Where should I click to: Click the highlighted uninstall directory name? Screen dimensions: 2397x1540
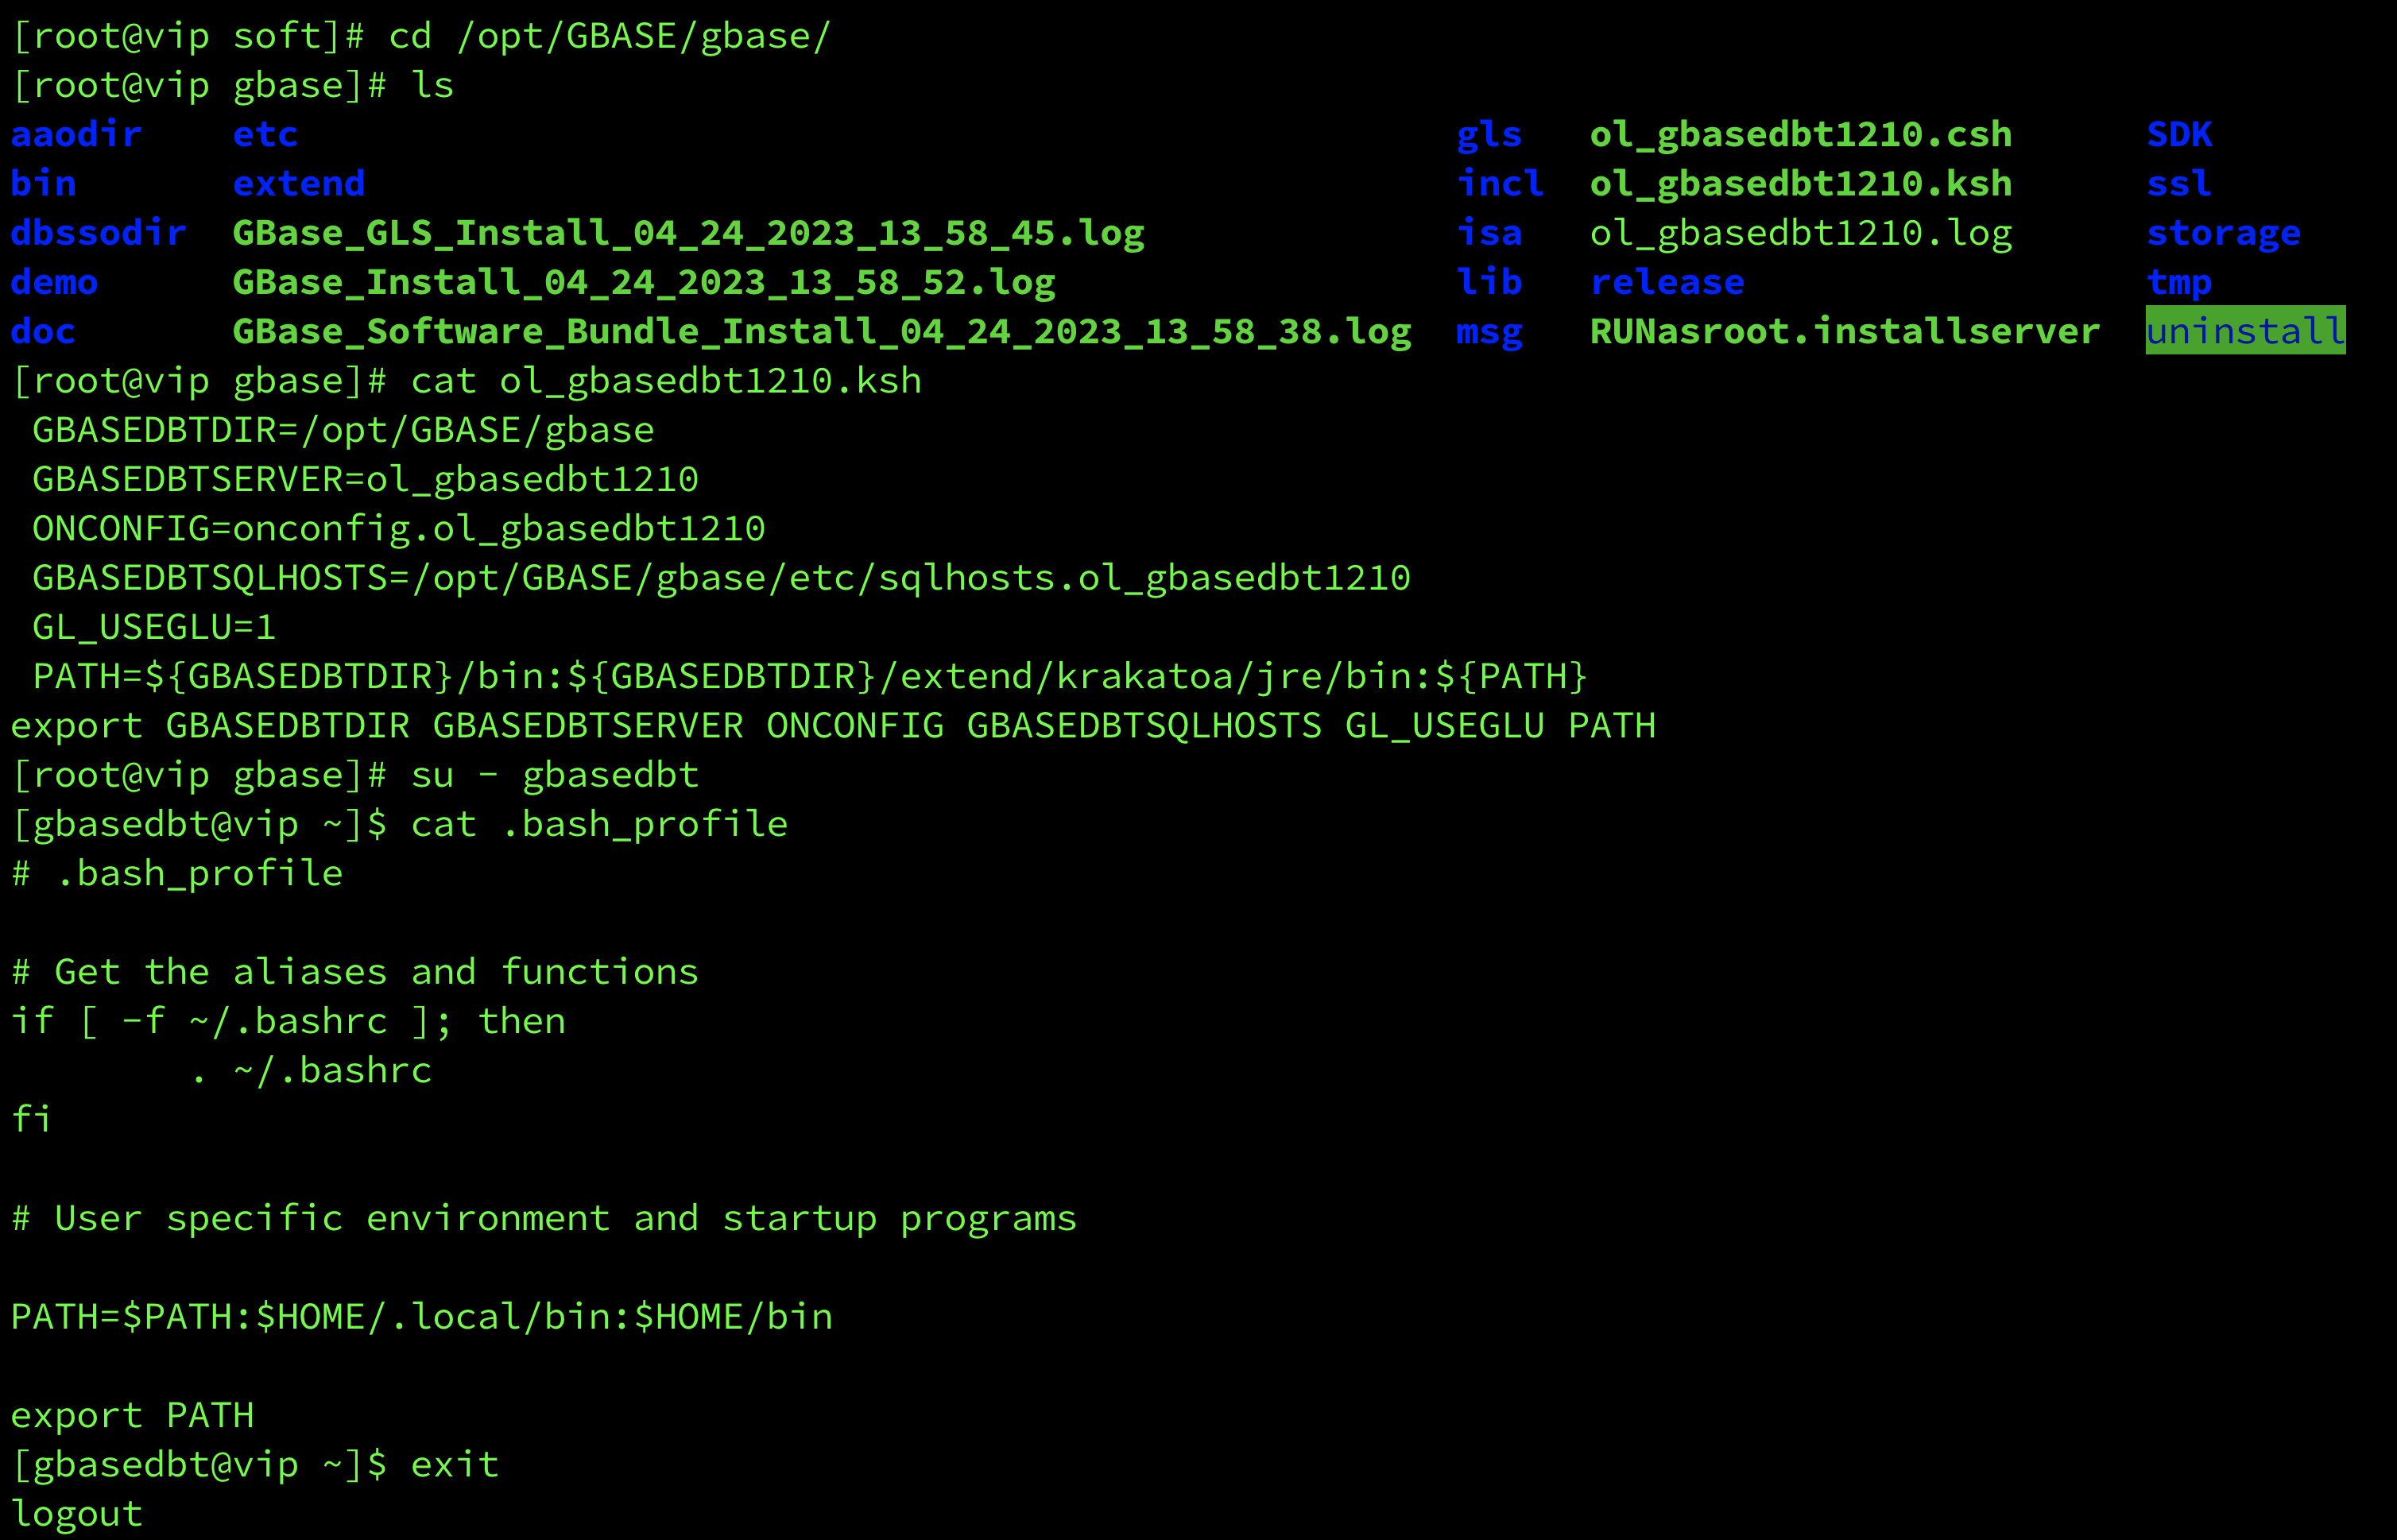(2245, 330)
